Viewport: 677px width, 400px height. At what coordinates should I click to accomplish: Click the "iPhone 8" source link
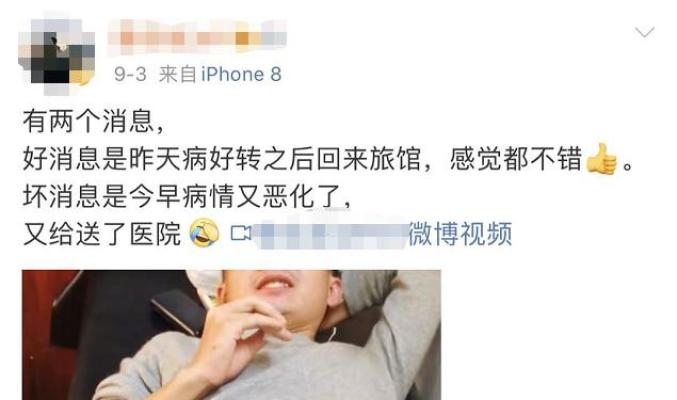[x=241, y=74]
